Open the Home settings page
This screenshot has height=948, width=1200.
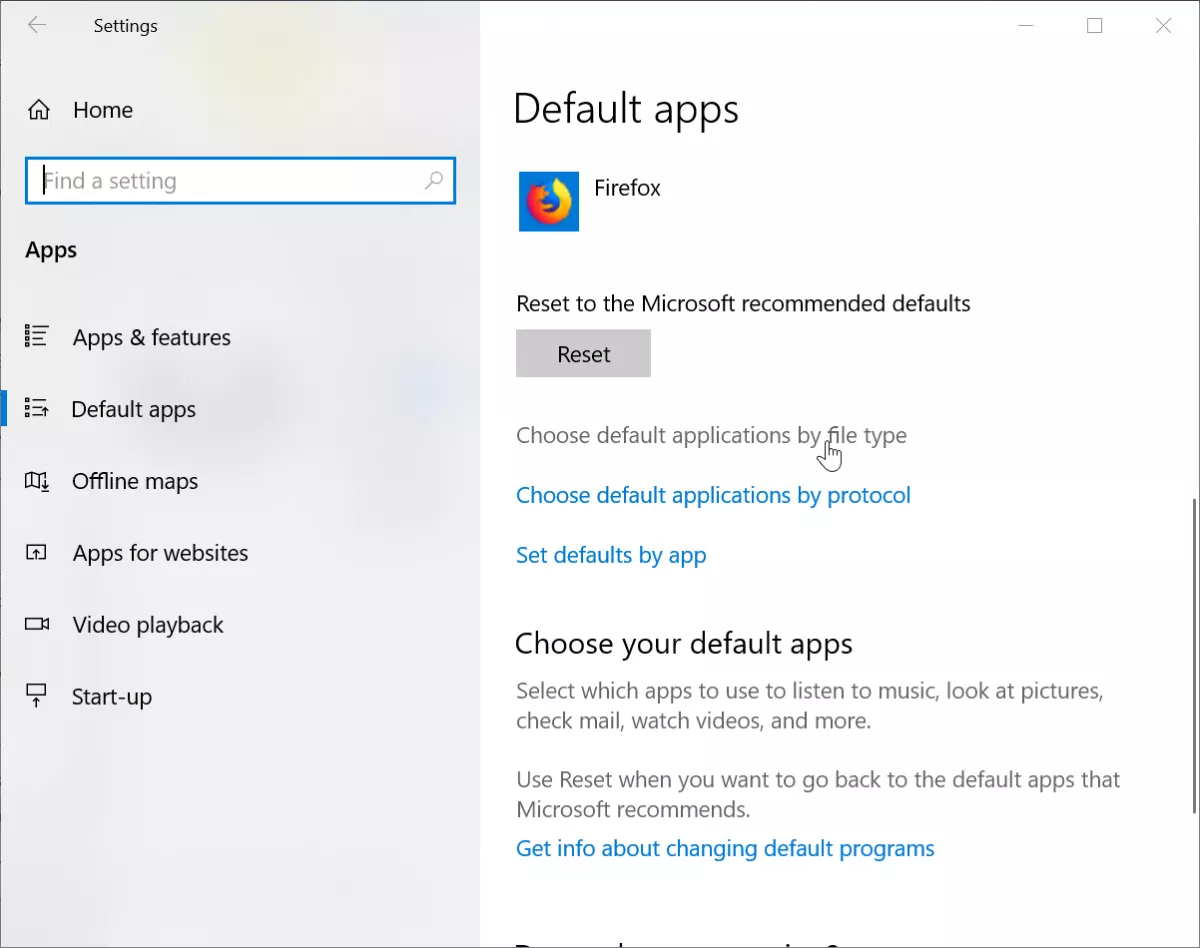tap(103, 110)
